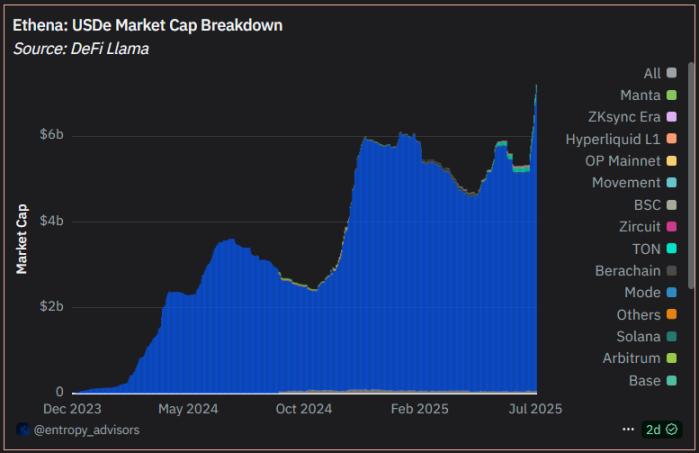Click the legend's vertical scrollbar
Viewport: 699px width, 453px height.
(x=691, y=200)
